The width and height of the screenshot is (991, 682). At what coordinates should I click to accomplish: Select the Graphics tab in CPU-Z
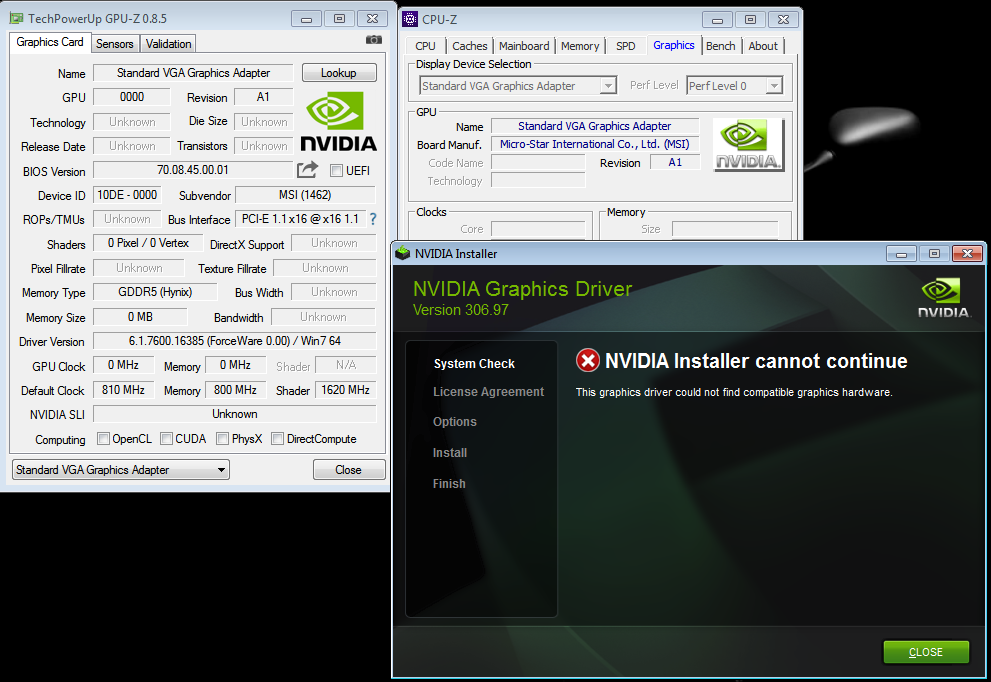(x=674, y=45)
